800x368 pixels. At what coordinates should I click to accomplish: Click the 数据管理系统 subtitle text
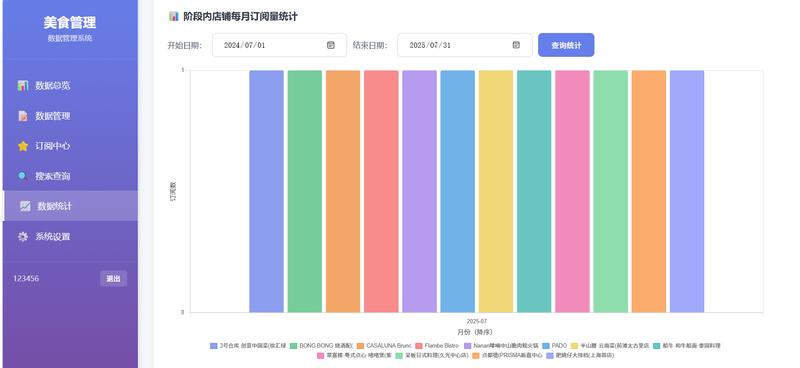[70, 38]
